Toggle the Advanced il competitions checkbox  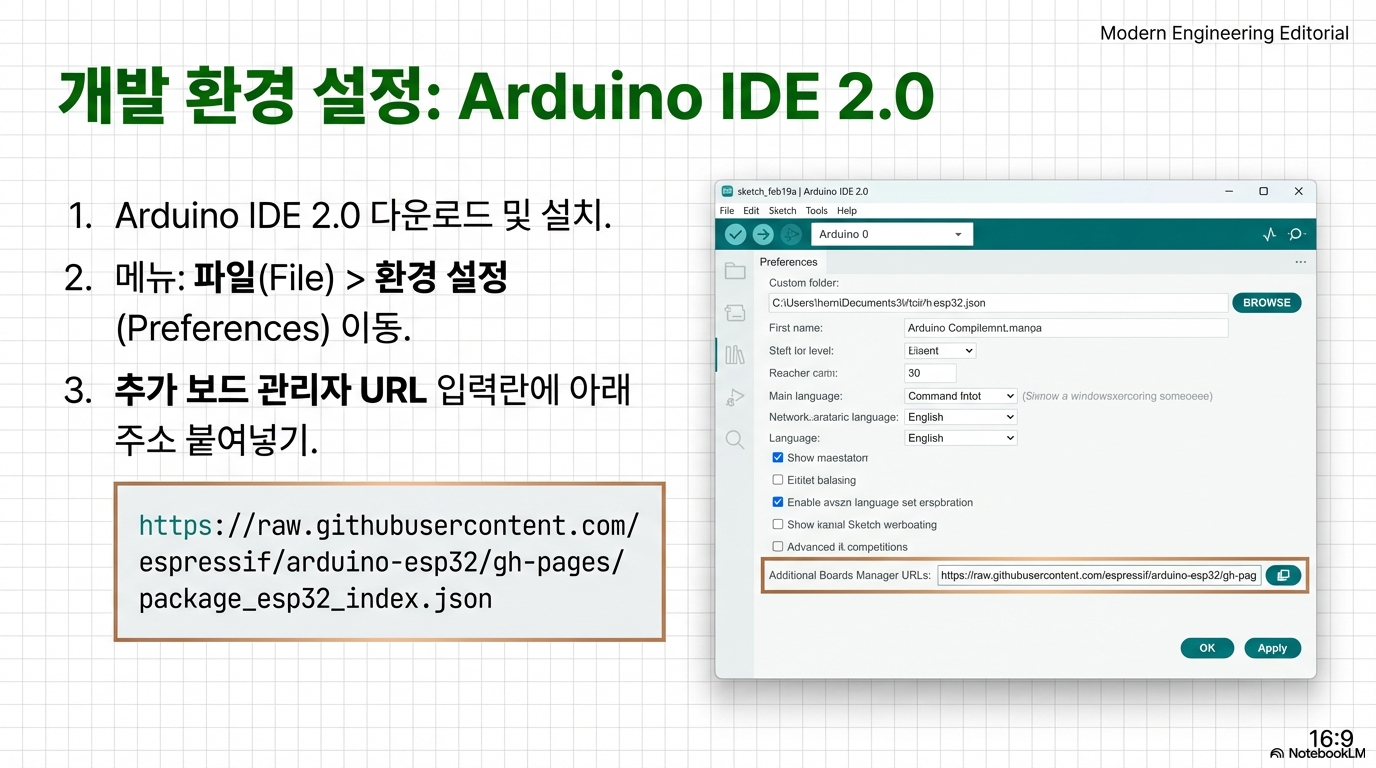(x=778, y=547)
